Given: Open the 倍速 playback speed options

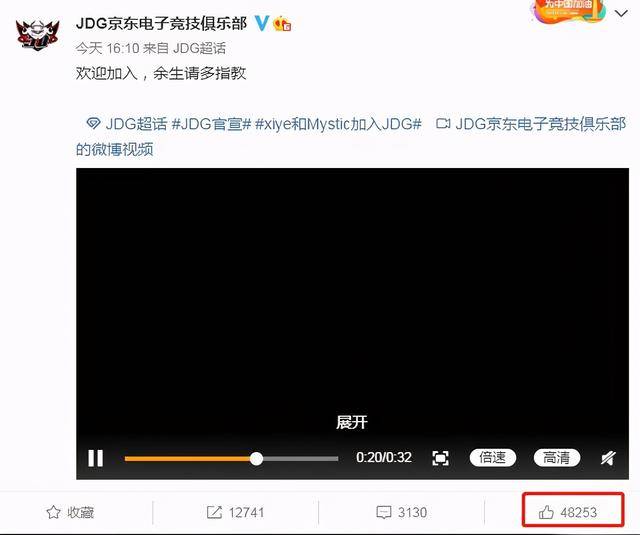Looking at the screenshot, I should 493,457.
